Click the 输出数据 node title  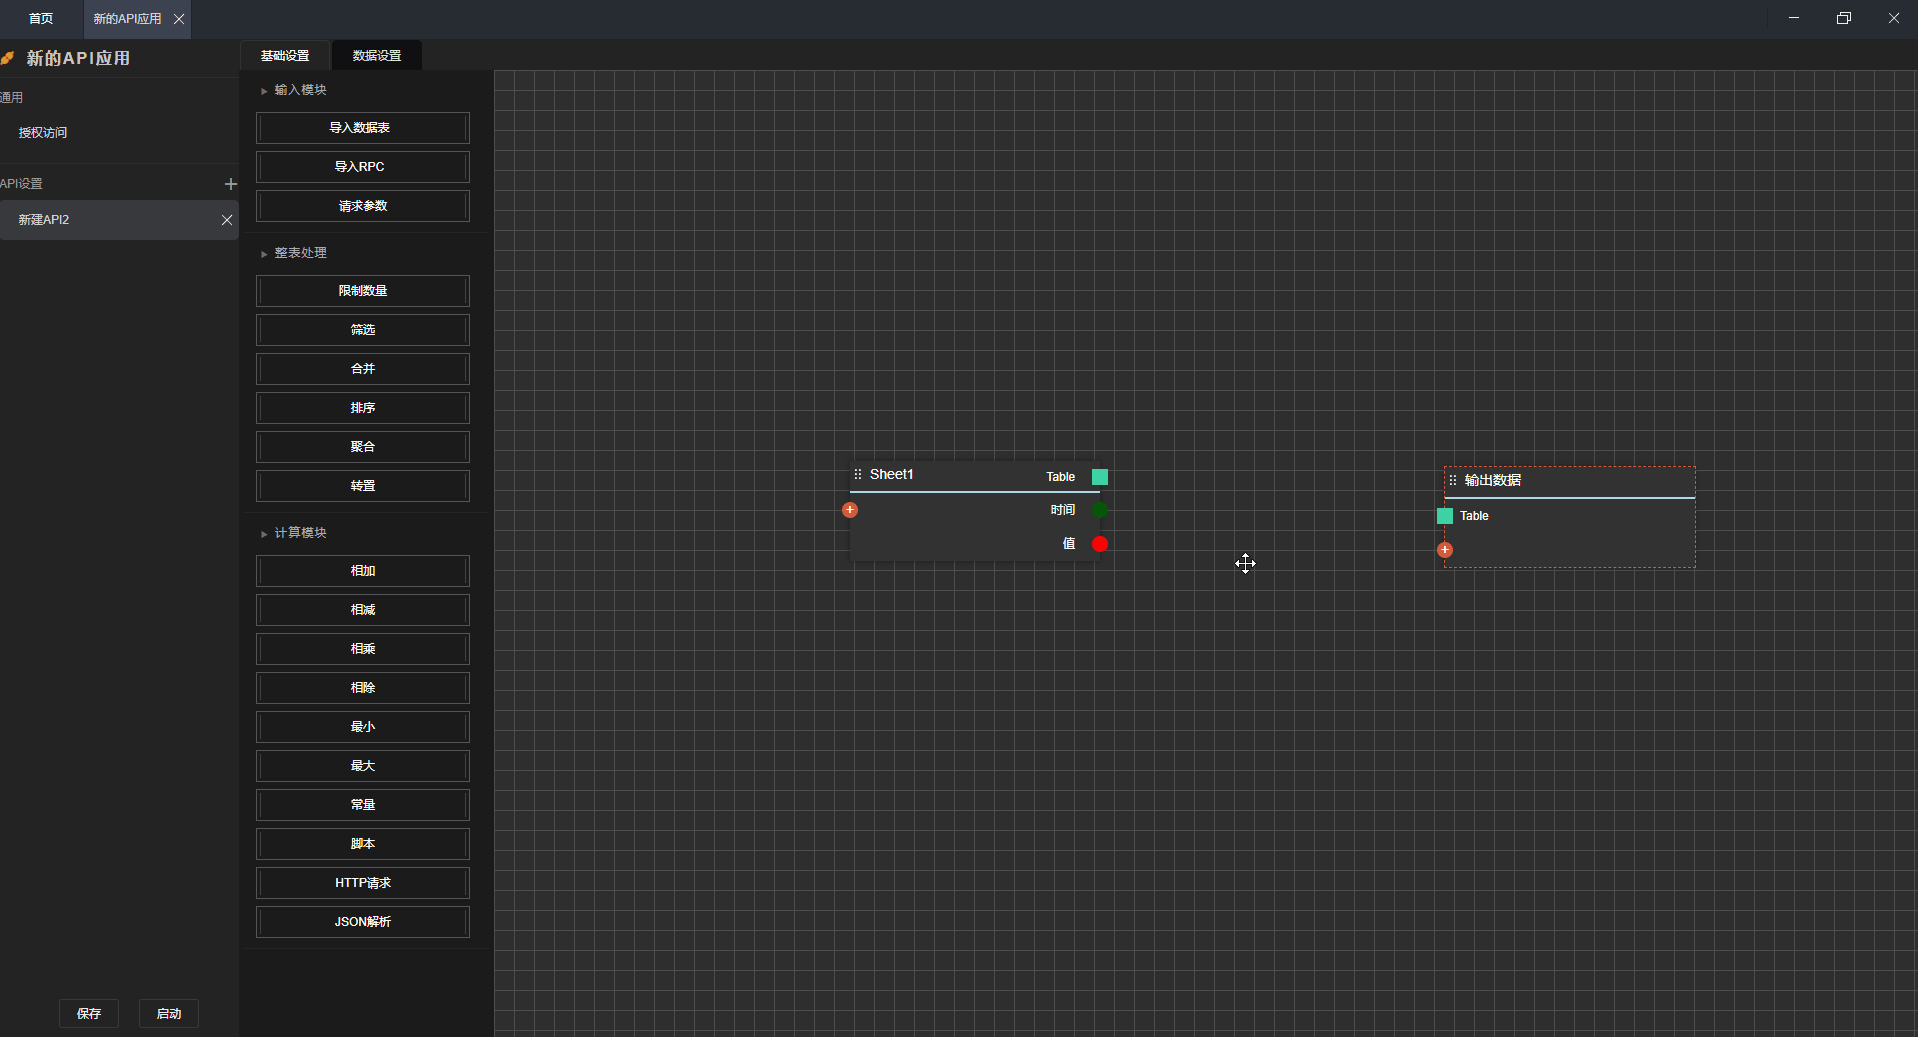(x=1493, y=481)
